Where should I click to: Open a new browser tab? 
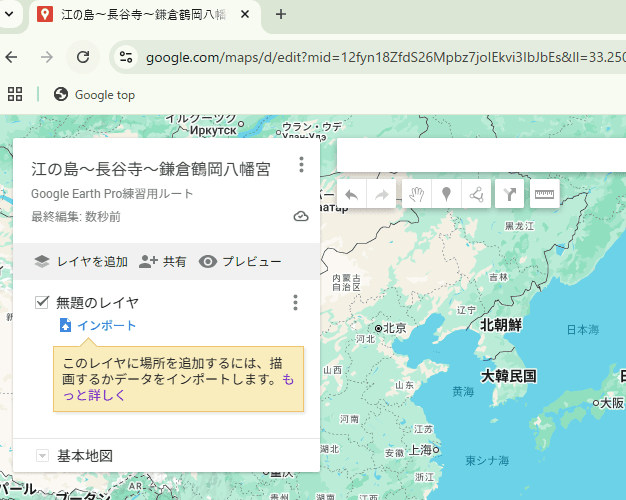(281, 15)
